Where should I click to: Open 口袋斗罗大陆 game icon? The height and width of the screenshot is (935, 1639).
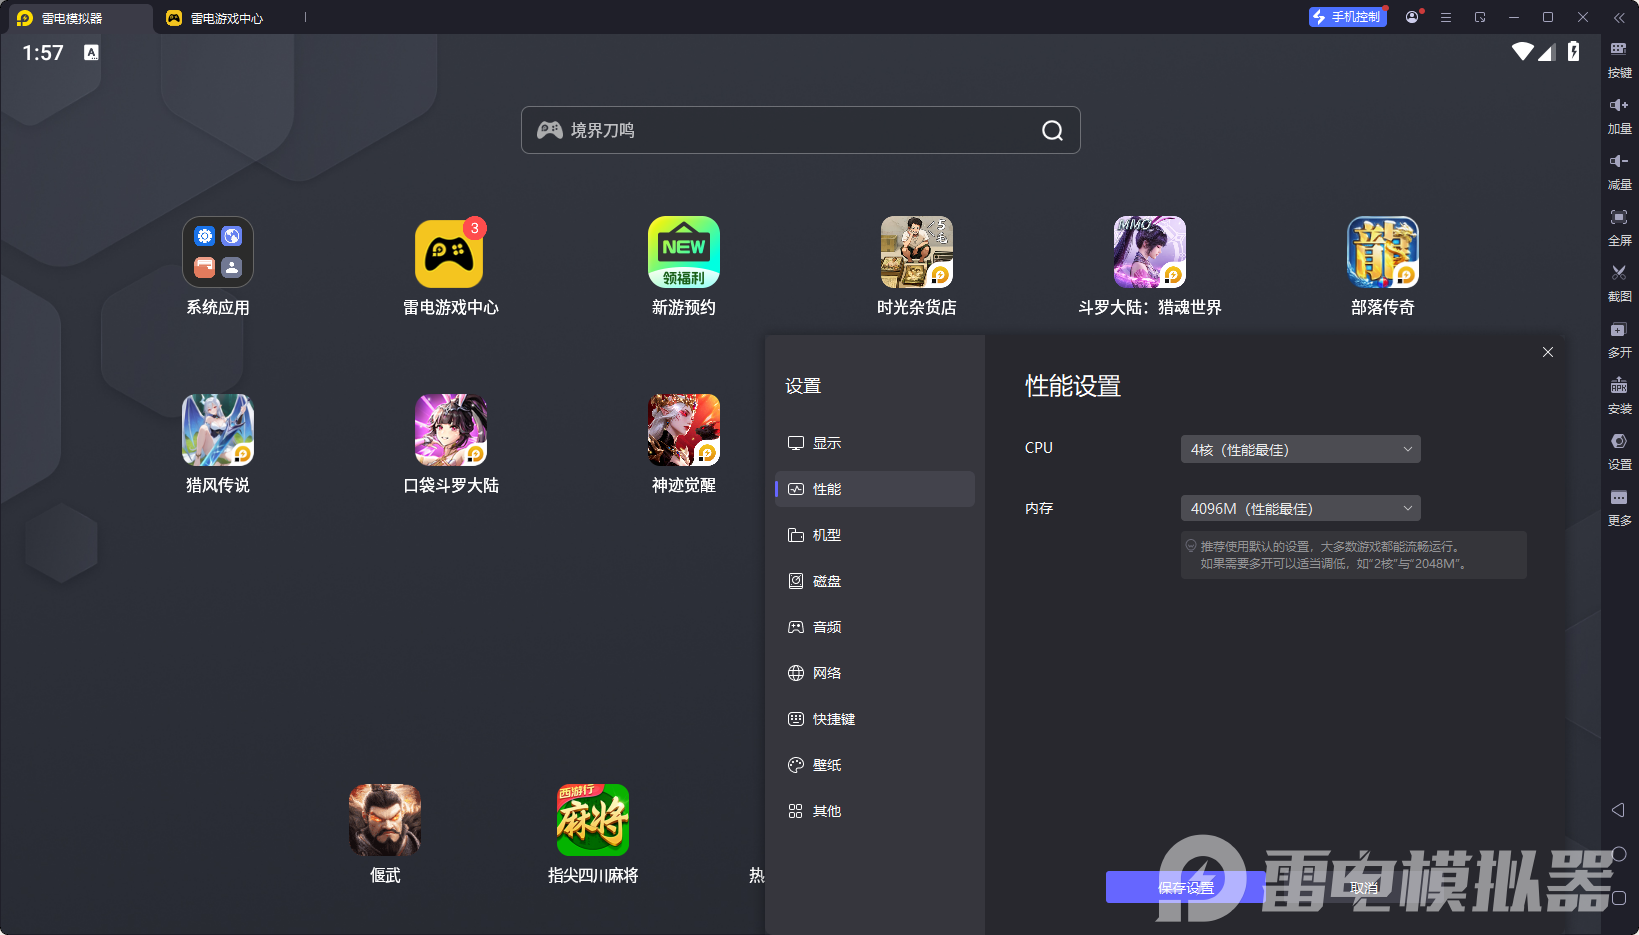(x=451, y=430)
